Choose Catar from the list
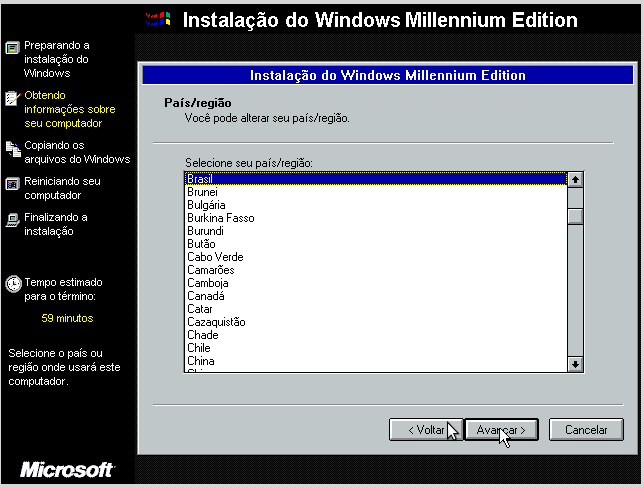Screen dimensions: 644x487 376,309
